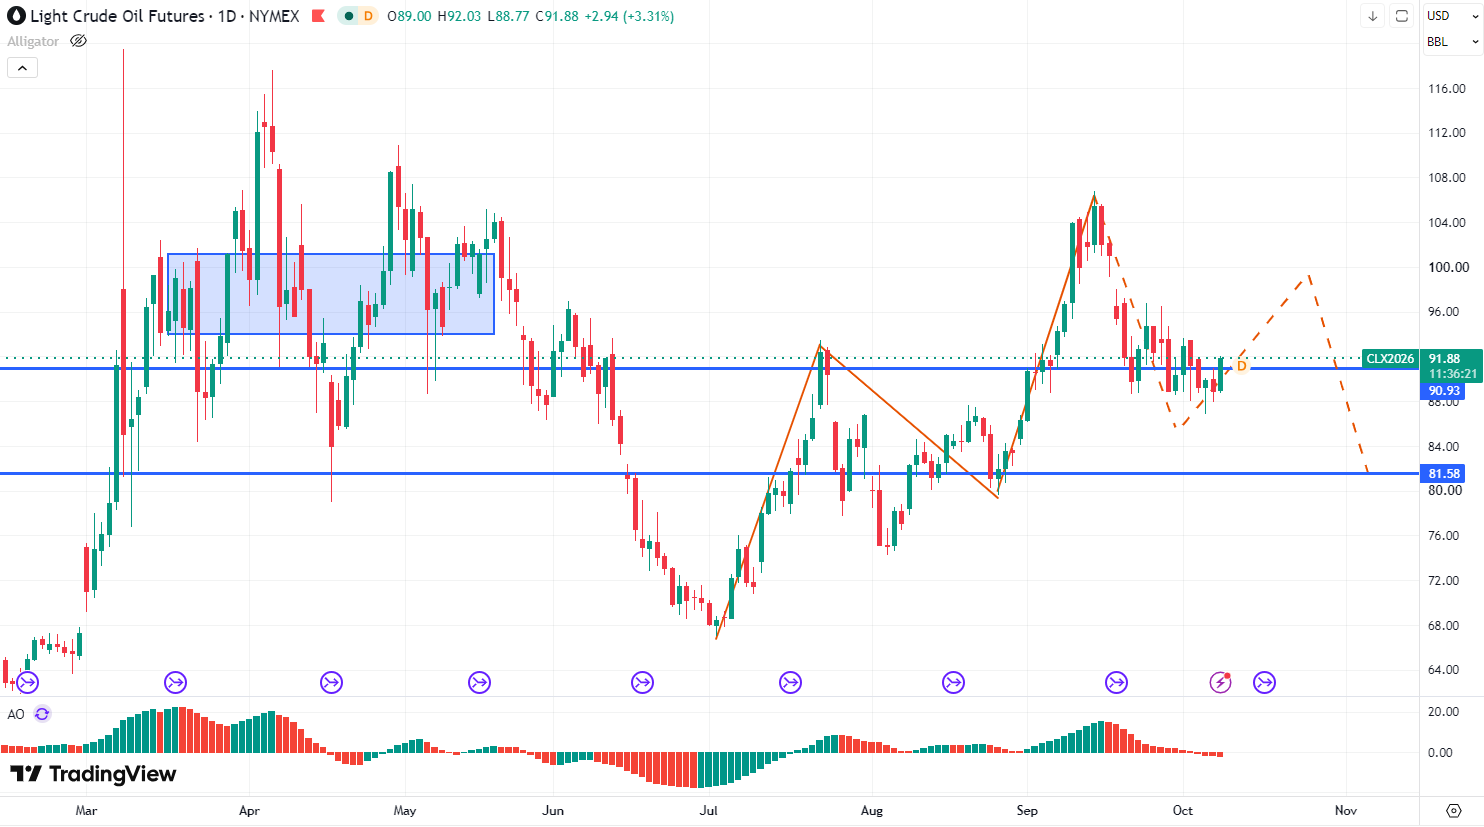The image size is (1484, 827).
Task: Click the 91.88 current price tag
Action: click(1444, 359)
